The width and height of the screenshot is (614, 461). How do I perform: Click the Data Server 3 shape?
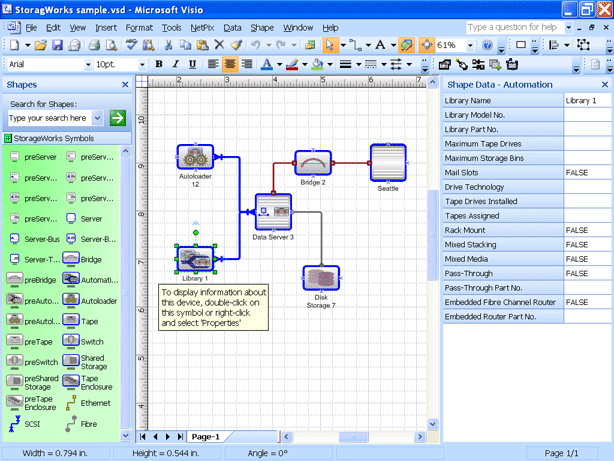(x=273, y=212)
